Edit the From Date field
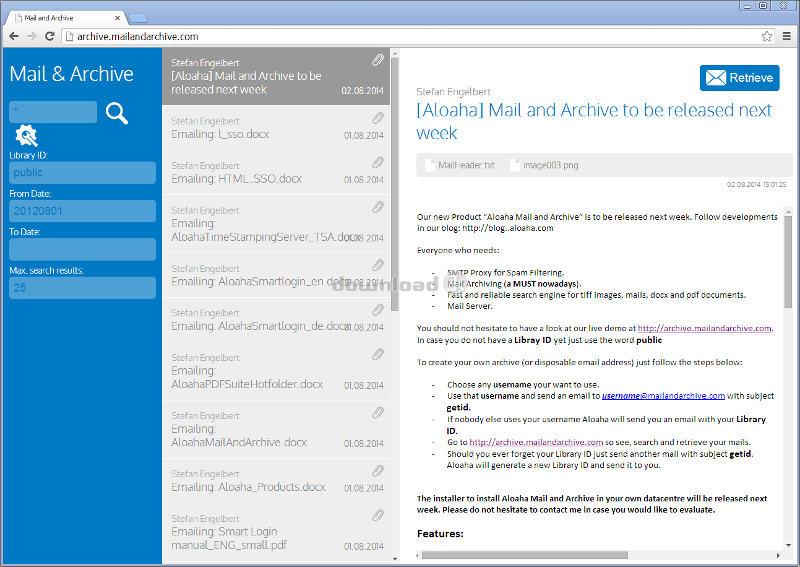This screenshot has width=800, height=567. [x=82, y=211]
